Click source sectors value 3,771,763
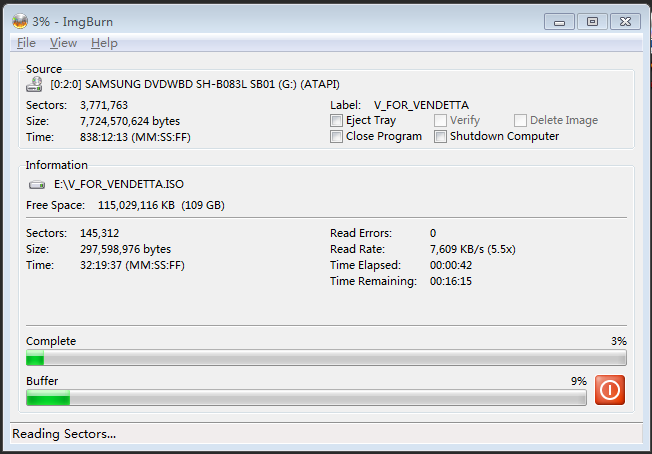This screenshot has height=454, width=652. click(104, 105)
